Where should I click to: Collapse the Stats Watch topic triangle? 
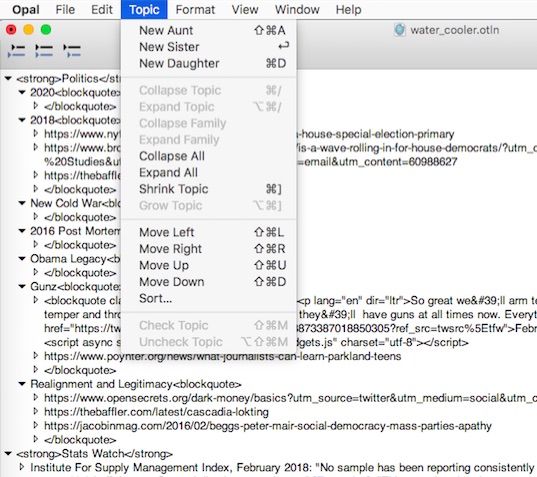(8, 454)
